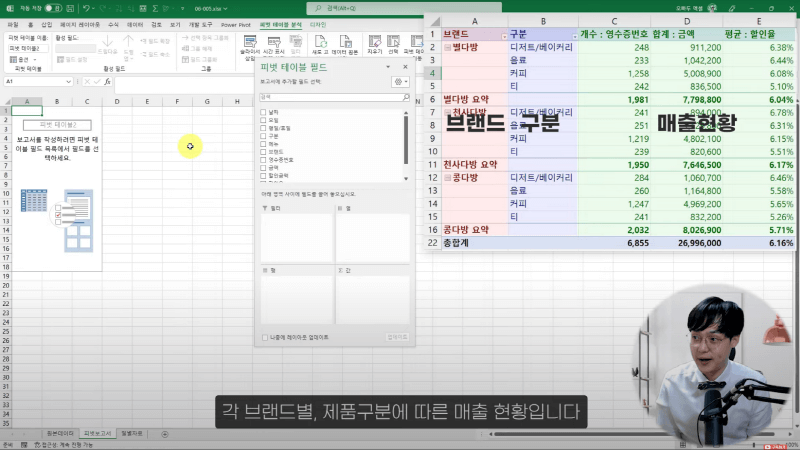This screenshot has height=450, width=800.
Task: Open the 피벗보고서 sheet tab
Action: [97, 434]
